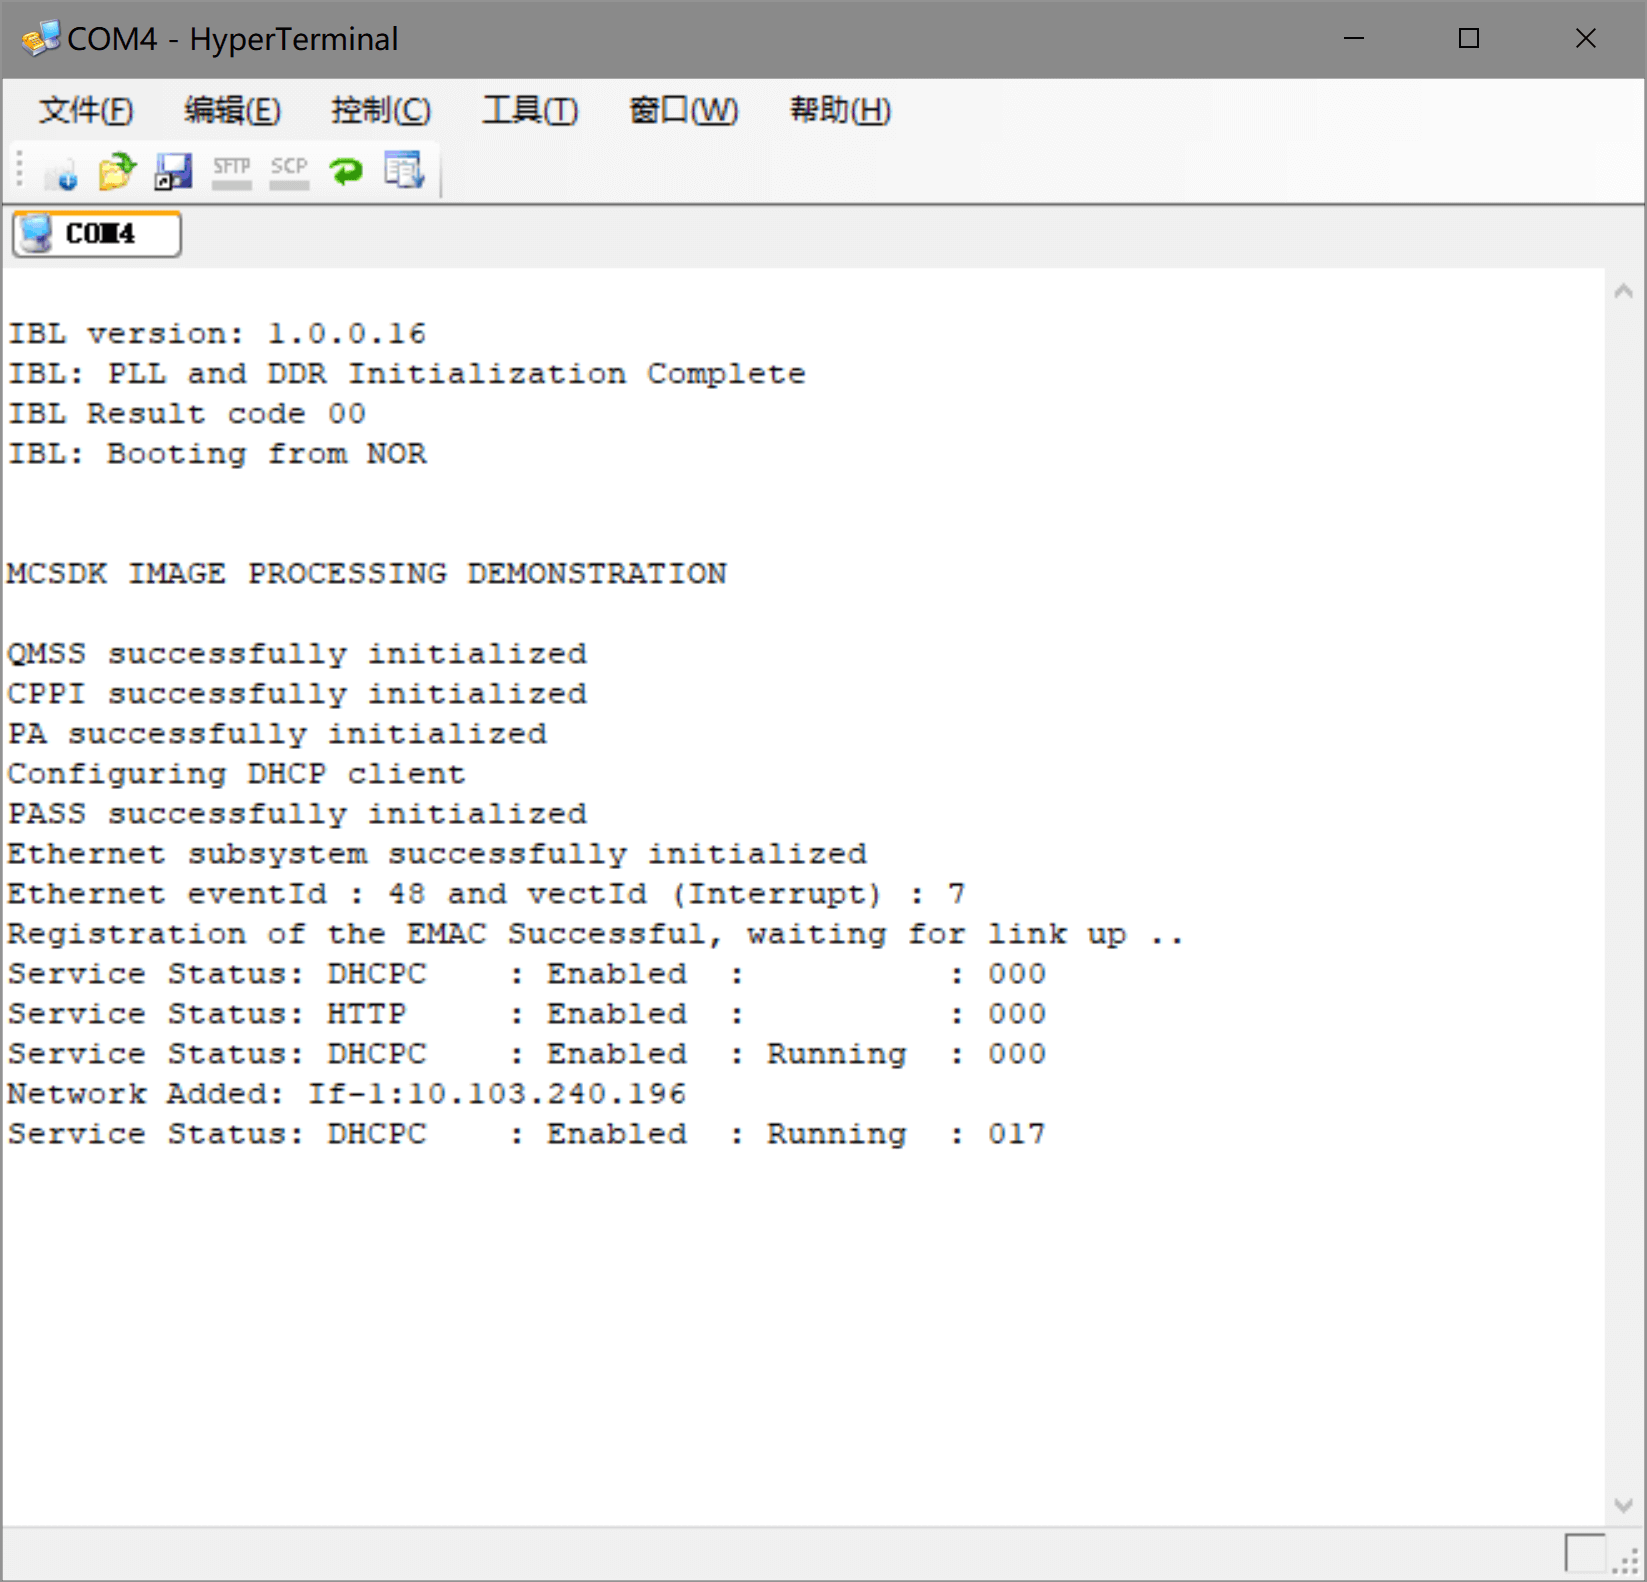This screenshot has height=1582, width=1647.
Task: Open the 窗口(W) menu
Action: click(x=684, y=110)
